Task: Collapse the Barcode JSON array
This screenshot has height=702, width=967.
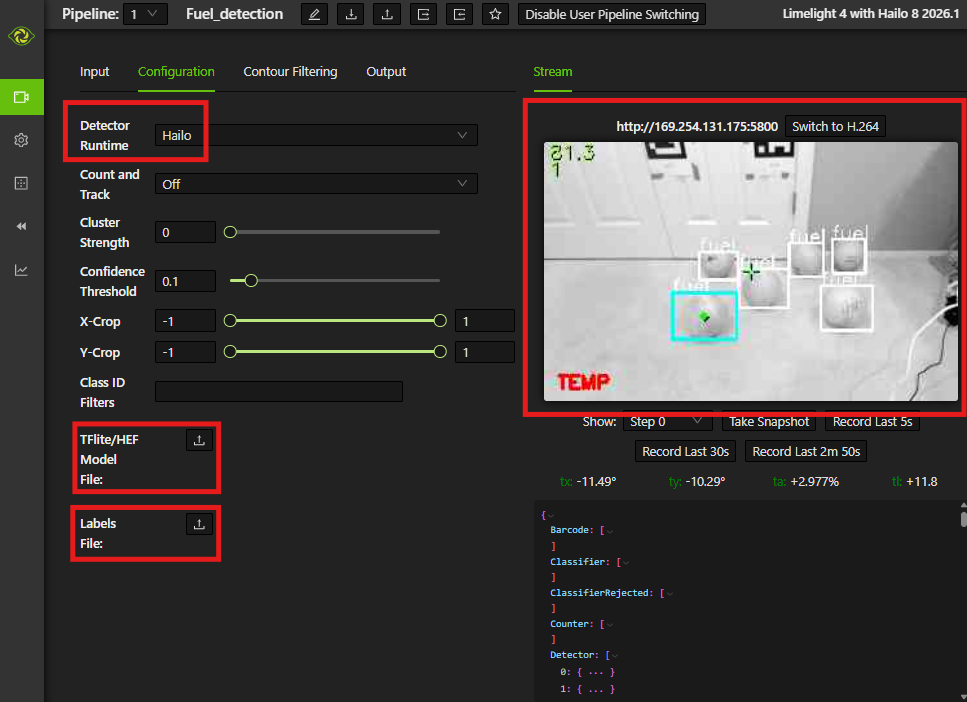Action: click(x=610, y=531)
